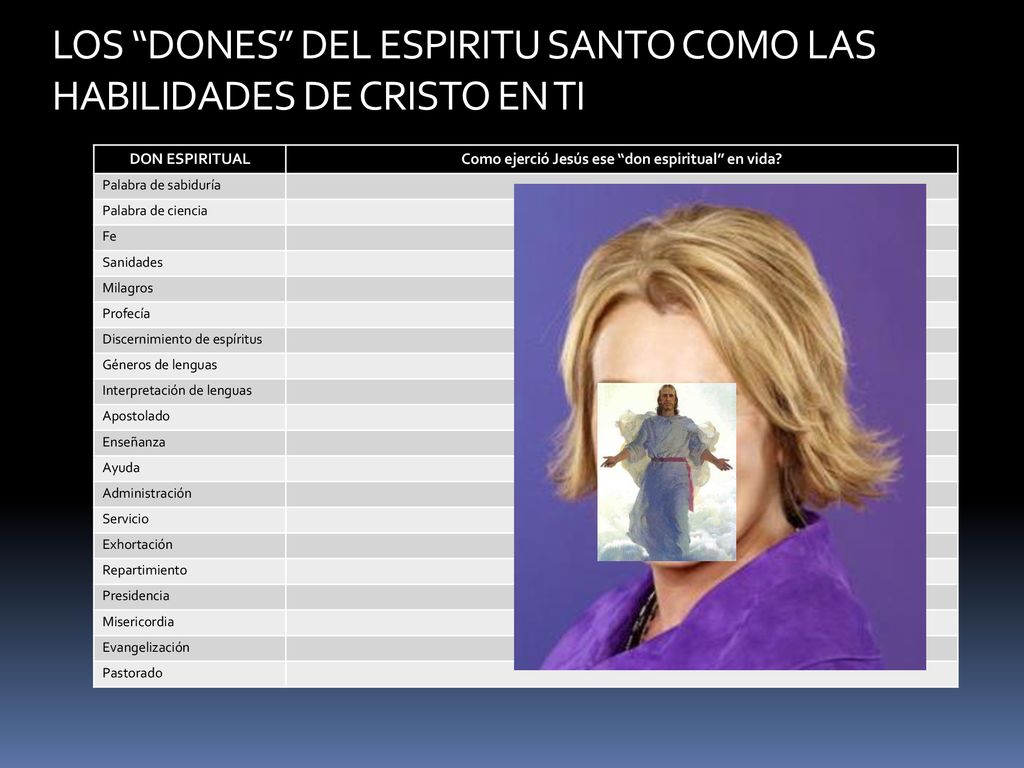Click the "Géneros de lenguas" cell
Image resolution: width=1024 pixels, height=768 pixels.
coord(190,365)
